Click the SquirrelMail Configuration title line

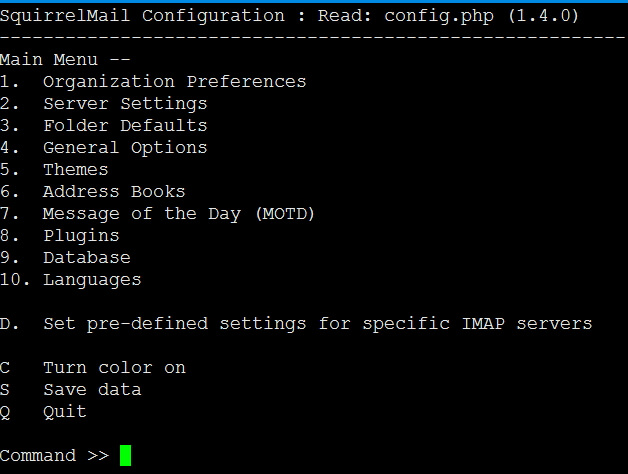(x=142, y=16)
